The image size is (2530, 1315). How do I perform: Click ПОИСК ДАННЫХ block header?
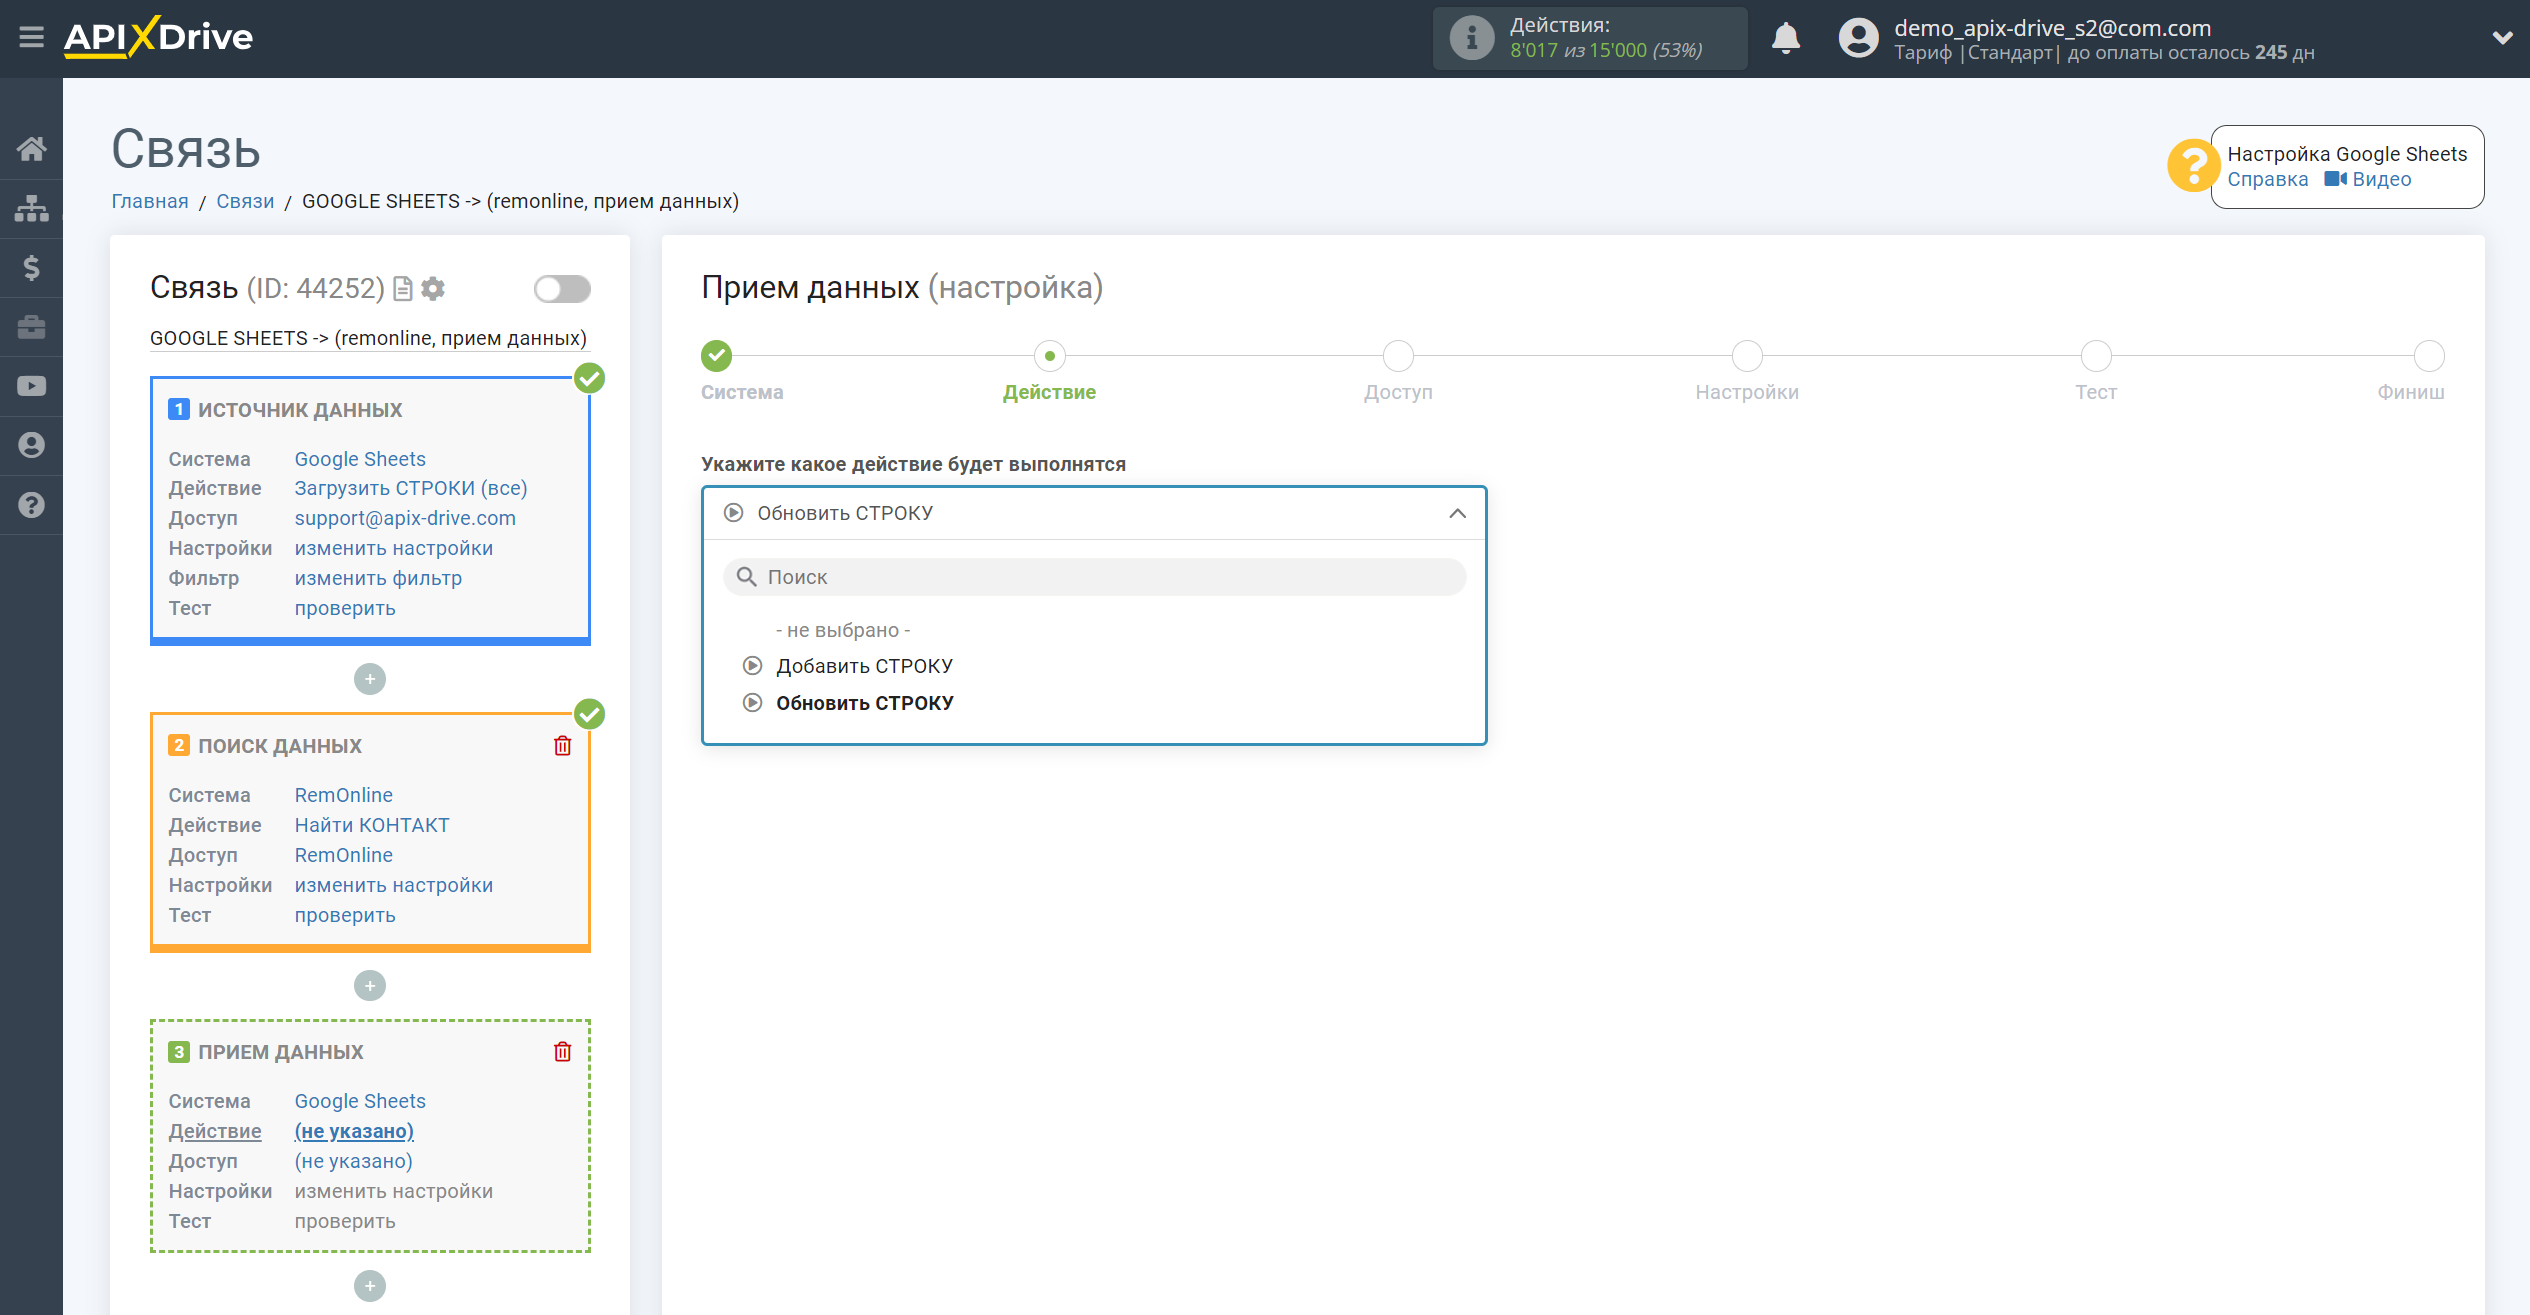tap(280, 746)
